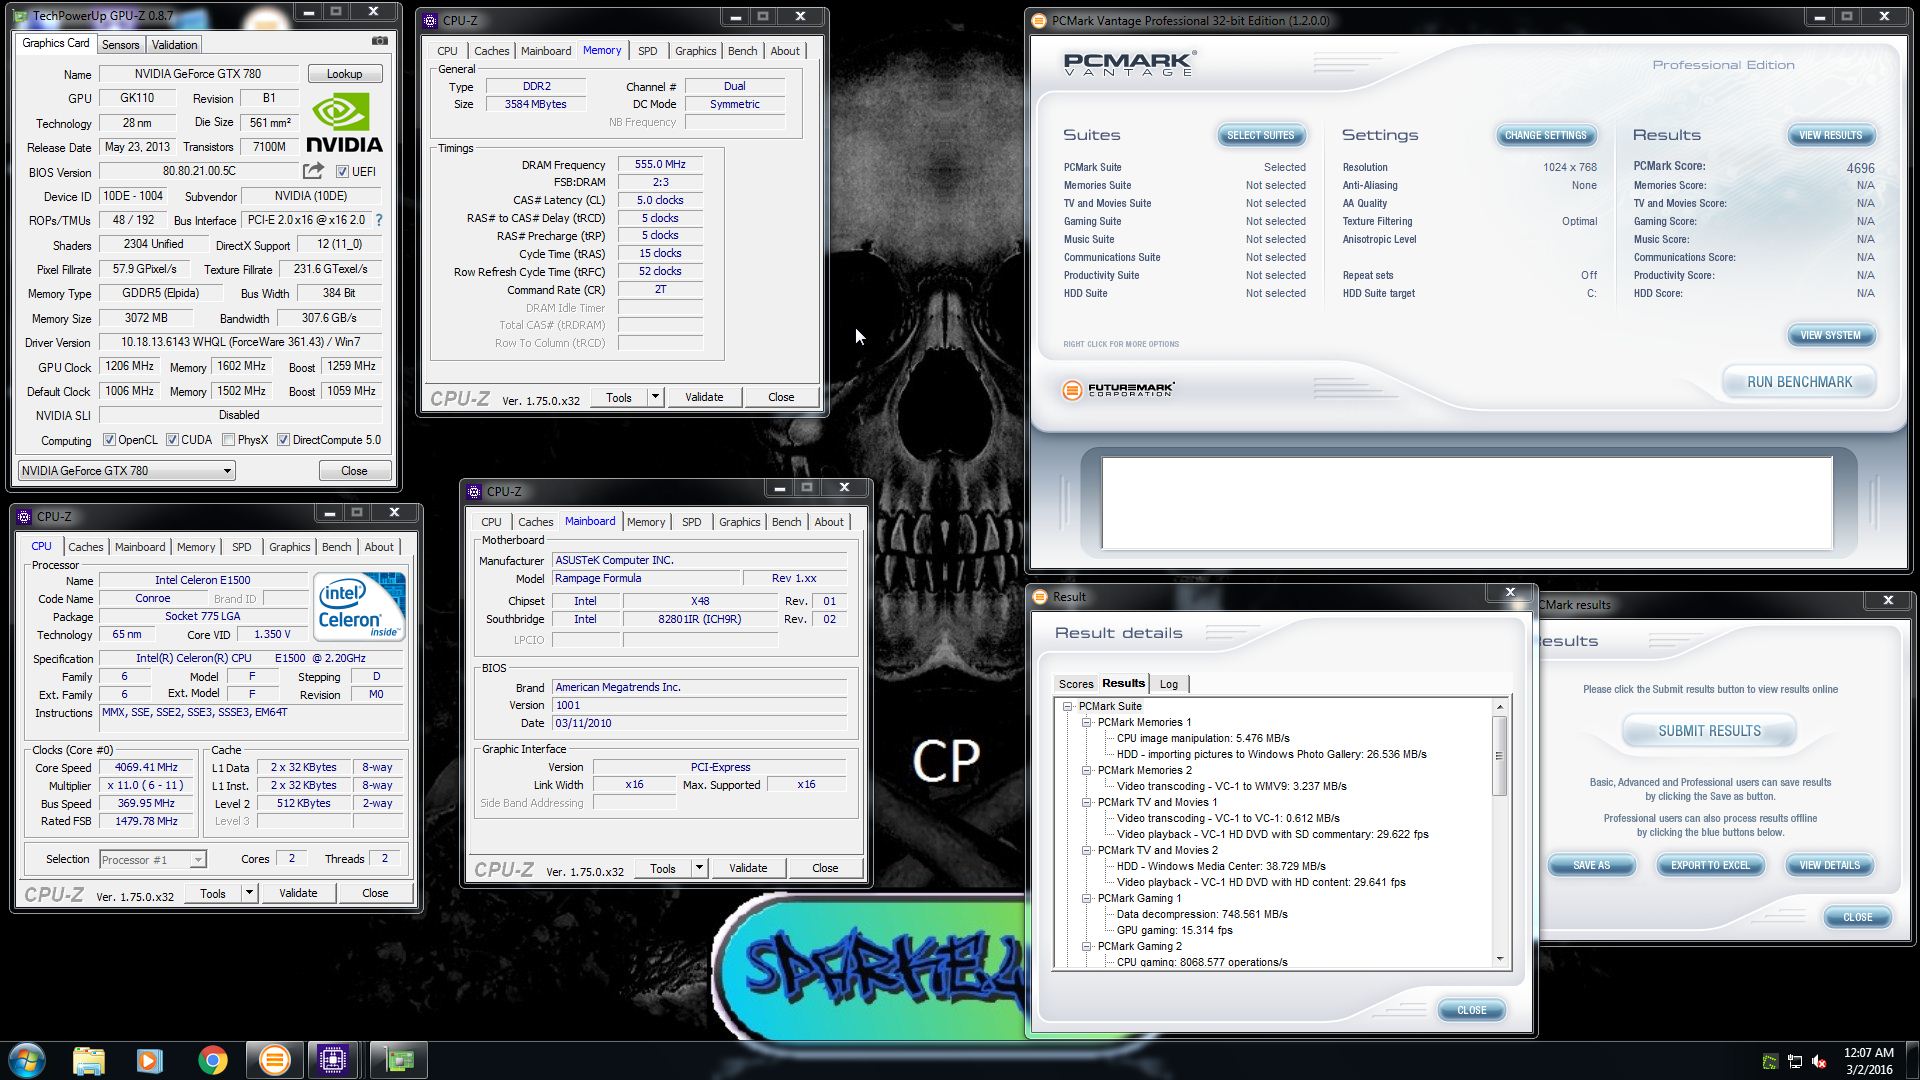
Task: Toggle the CUDA checkbox
Action: click(x=172, y=439)
